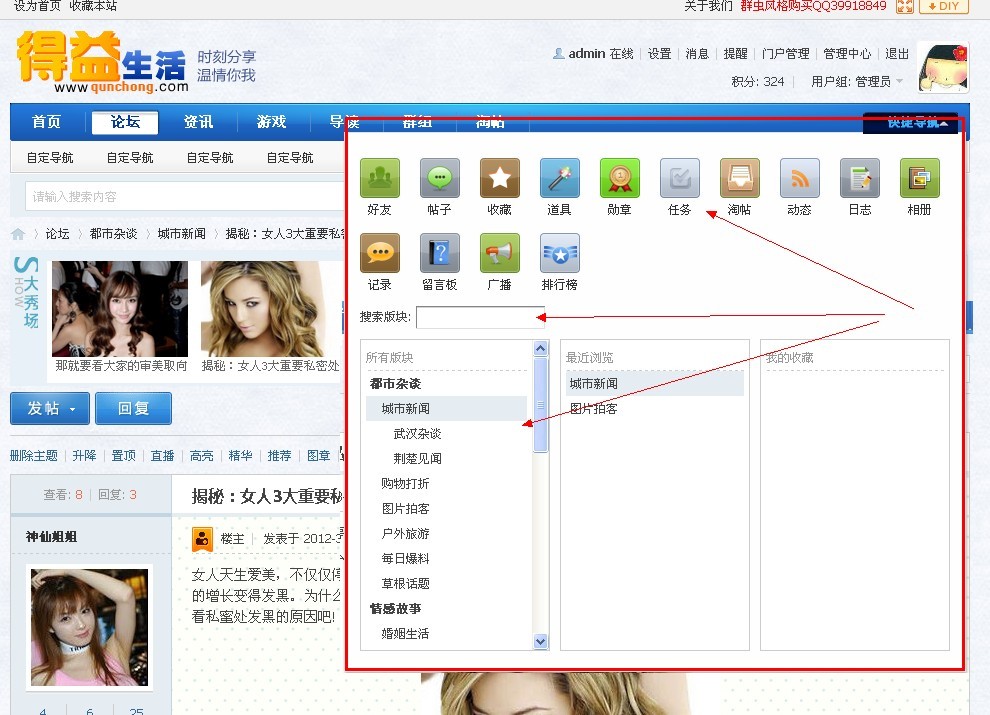Select 情感故事 in the forum list

[x=395, y=608]
